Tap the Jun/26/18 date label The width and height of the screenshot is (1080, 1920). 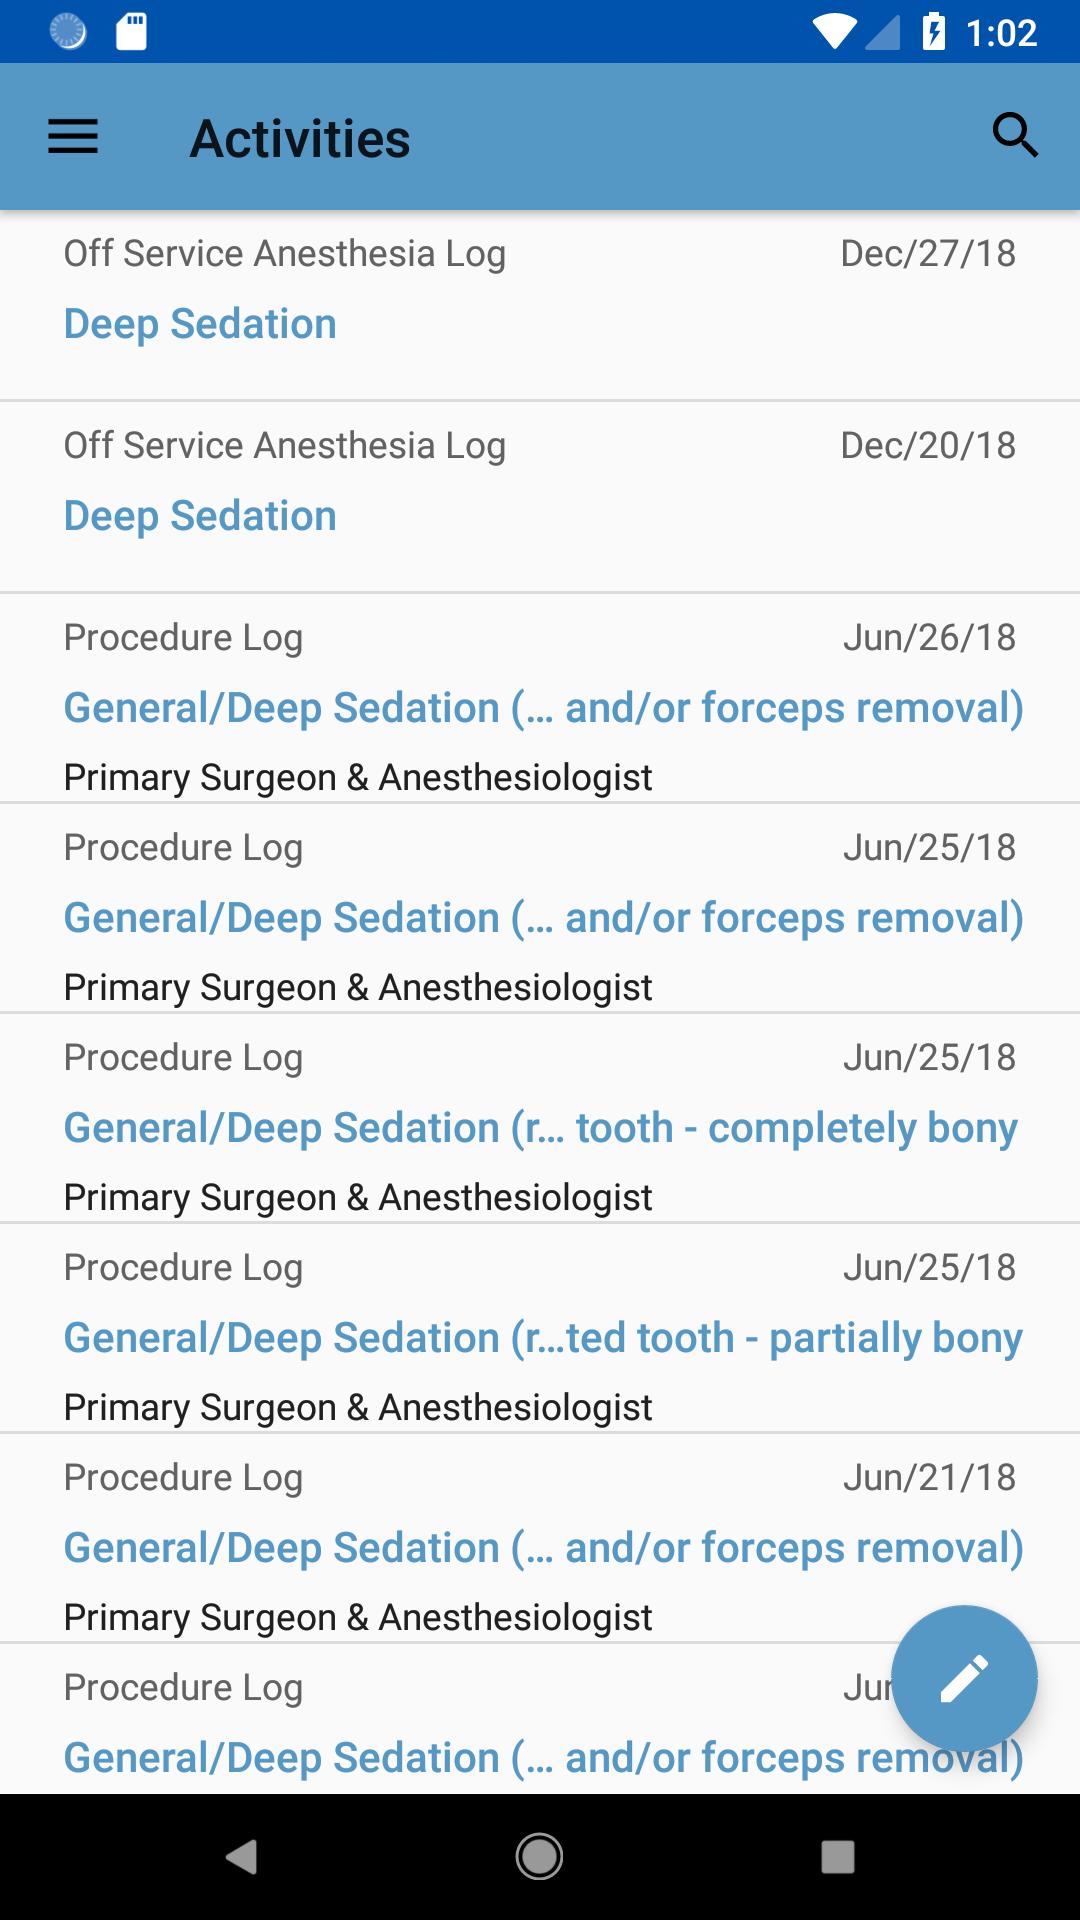(929, 637)
